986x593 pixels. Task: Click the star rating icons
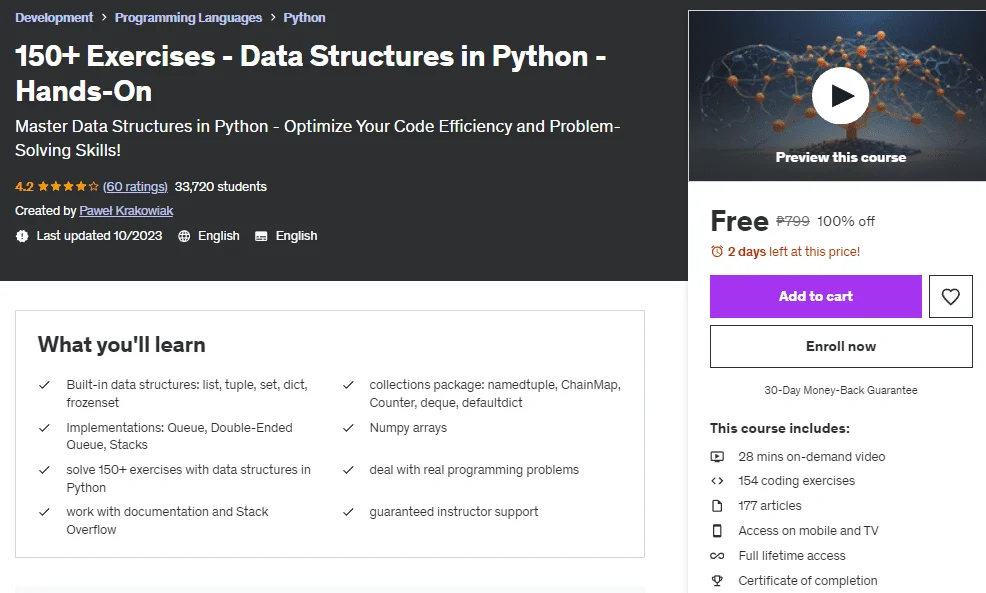pos(68,187)
